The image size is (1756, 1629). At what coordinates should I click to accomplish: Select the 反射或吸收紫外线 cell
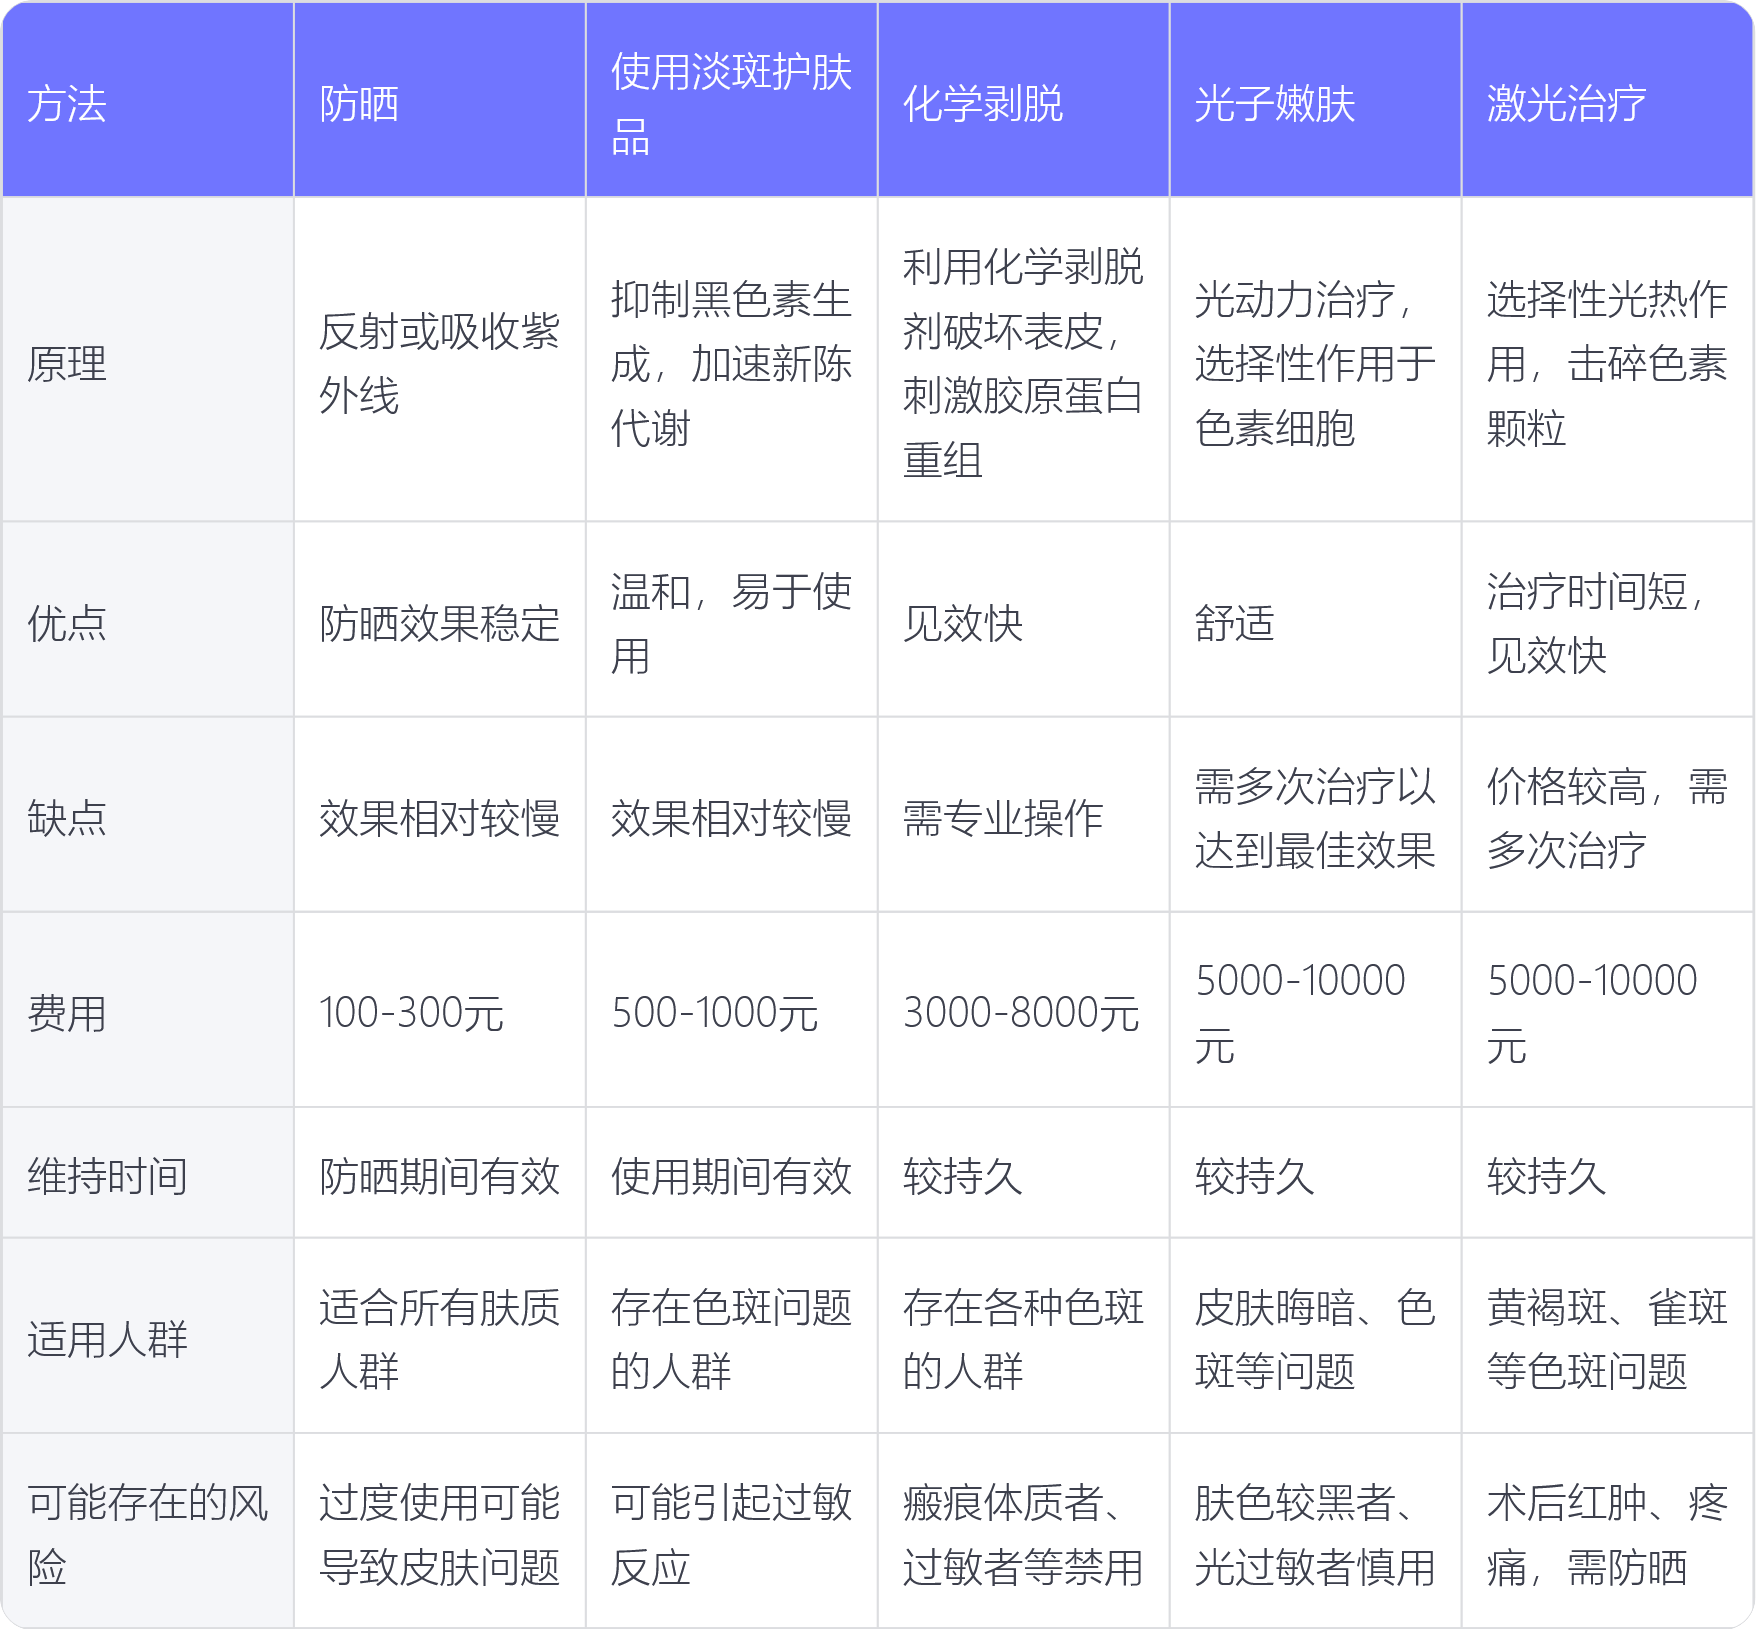coord(439,363)
